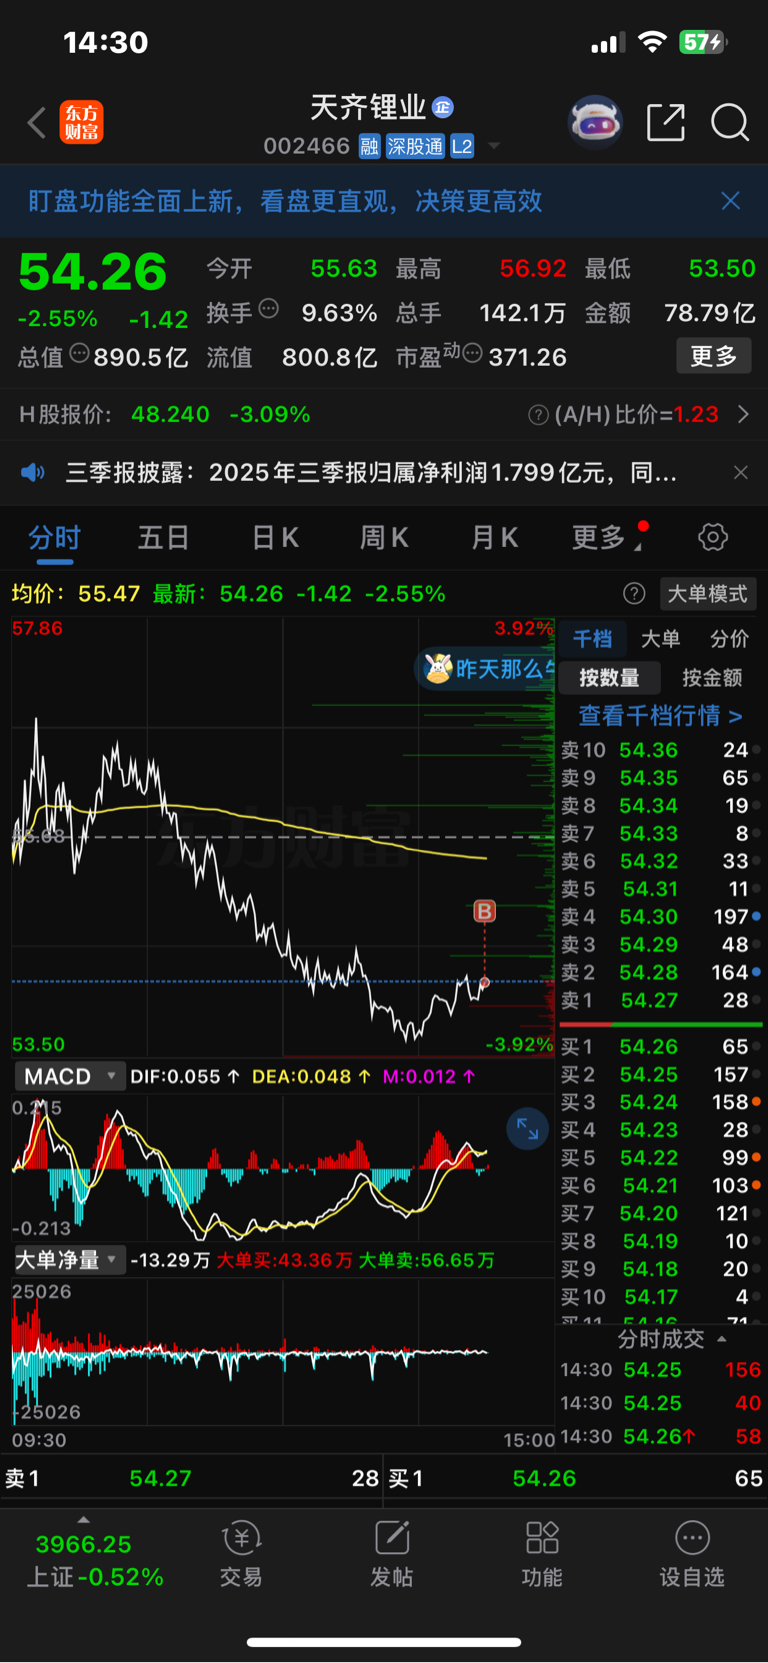Screen dimensions: 768x1663
Task: Tap the 上证 3966.25 index ticker
Action: [95, 1561]
